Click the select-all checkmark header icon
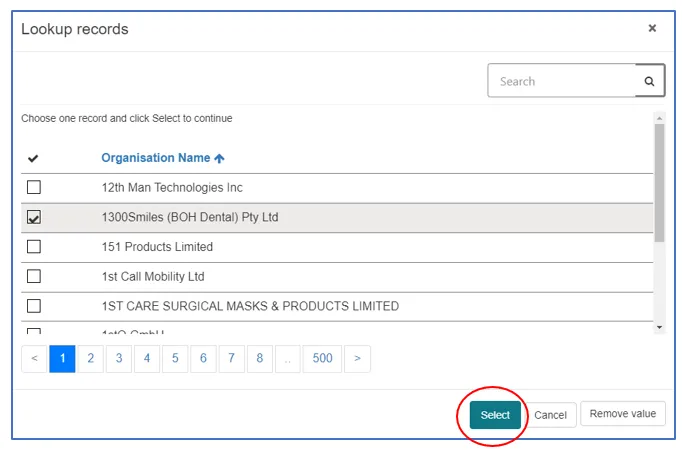This screenshot has height=452, width=682. click(x=33, y=158)
